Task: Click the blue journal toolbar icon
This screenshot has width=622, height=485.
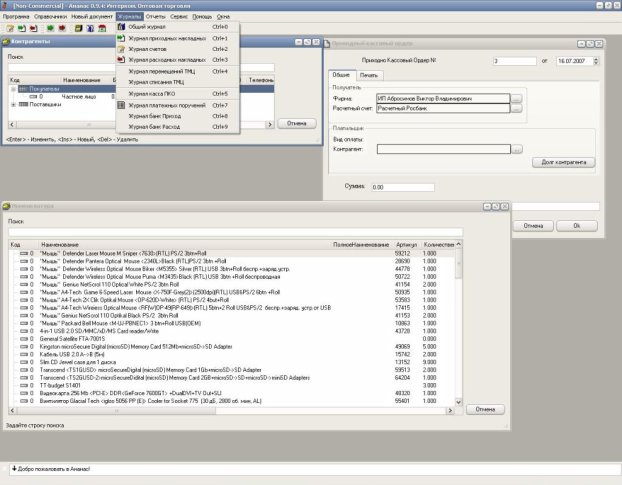Action: (90, 28)
